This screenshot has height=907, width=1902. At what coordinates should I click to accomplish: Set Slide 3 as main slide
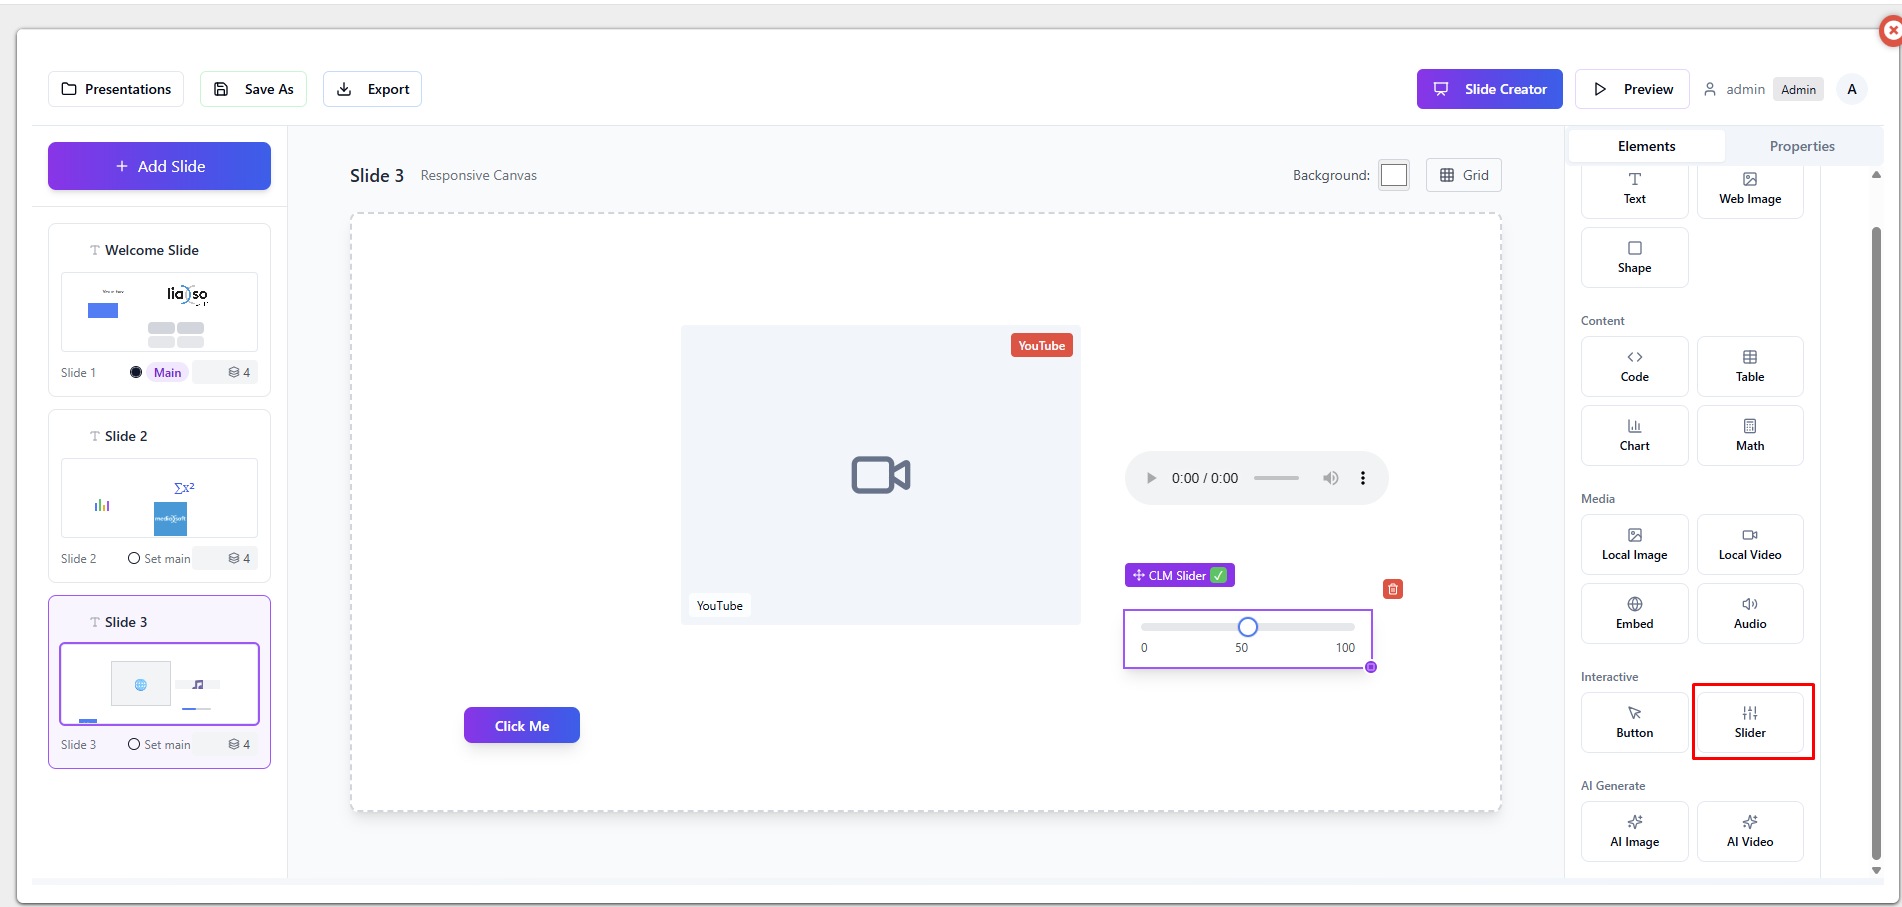pyautogui.click(x=159, y=745)
